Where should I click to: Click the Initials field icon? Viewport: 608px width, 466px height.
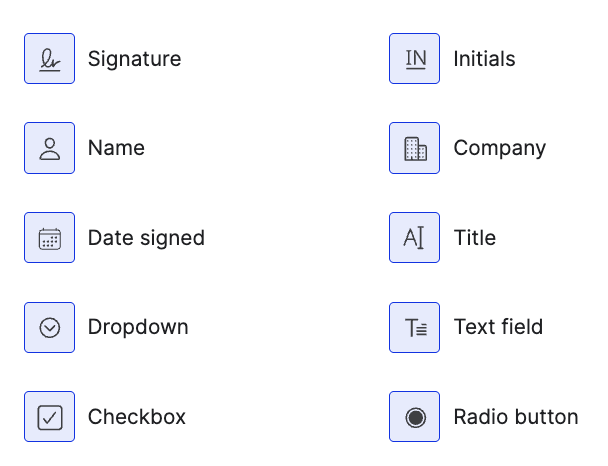[x=415, y=59]
